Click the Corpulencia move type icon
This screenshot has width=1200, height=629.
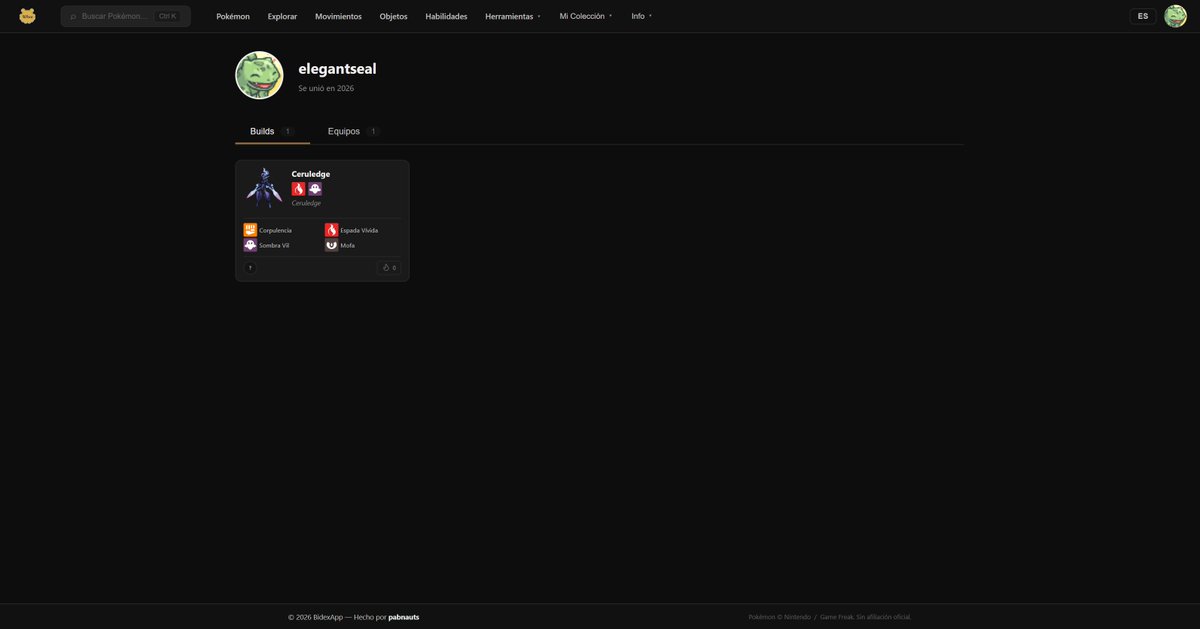click(250, 230)
